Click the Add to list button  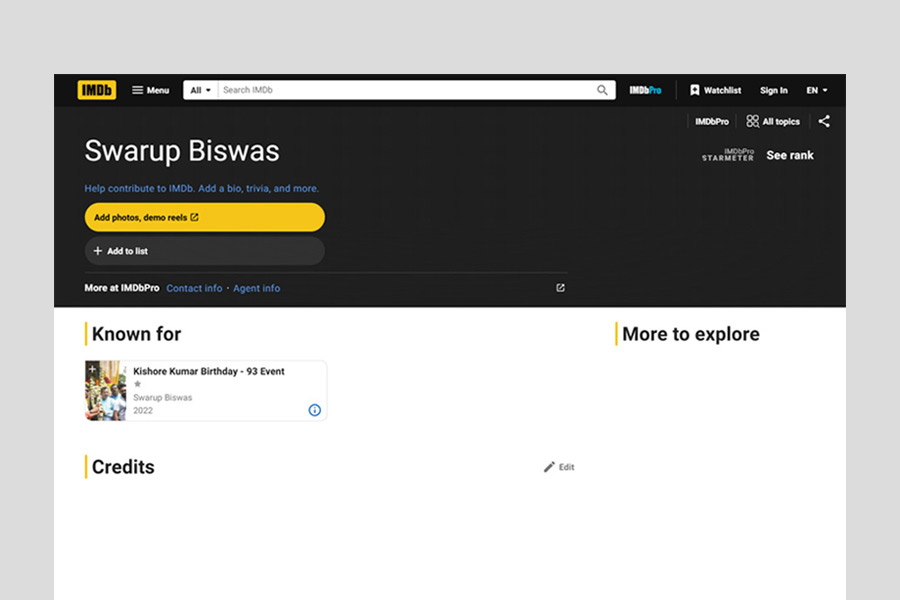(x=204, y=251)
